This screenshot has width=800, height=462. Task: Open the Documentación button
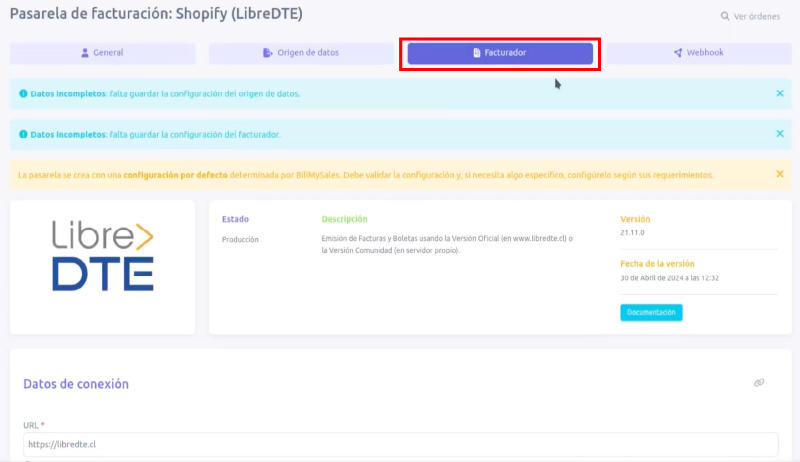click(651, 312)
